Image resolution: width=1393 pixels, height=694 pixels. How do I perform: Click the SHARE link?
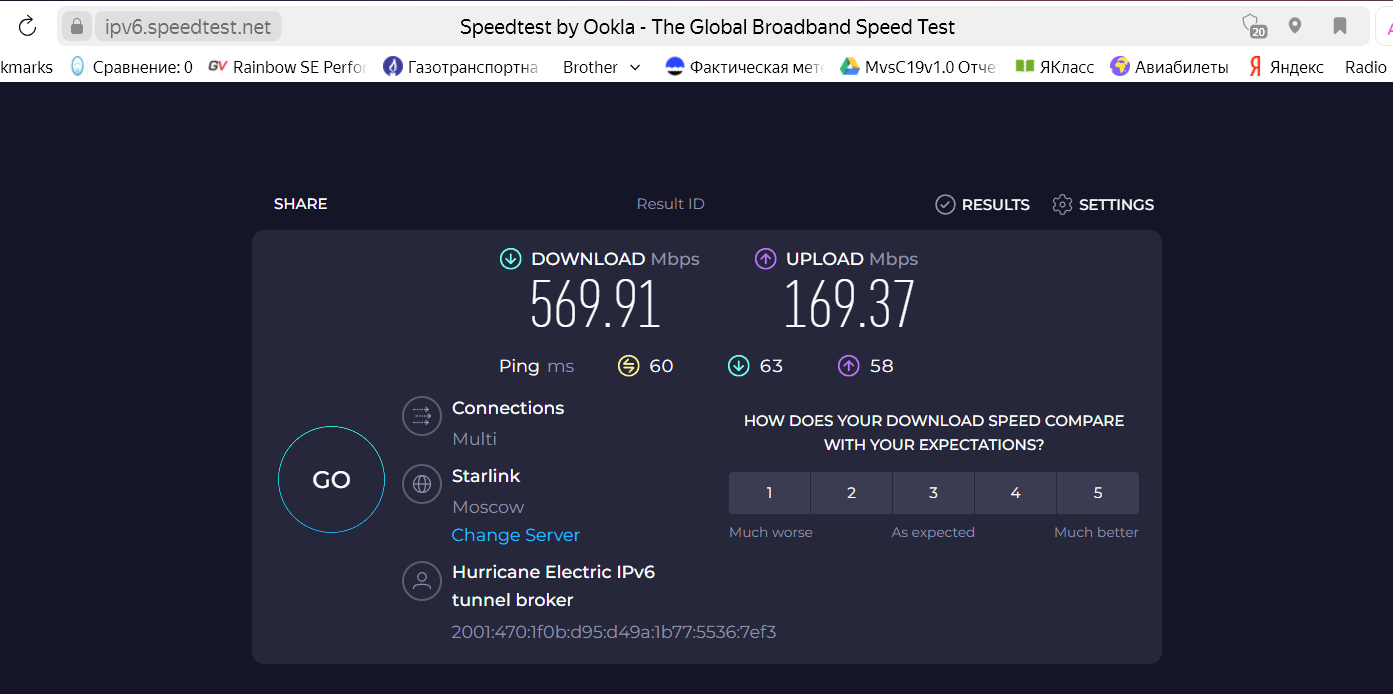[x=301, y=204]
